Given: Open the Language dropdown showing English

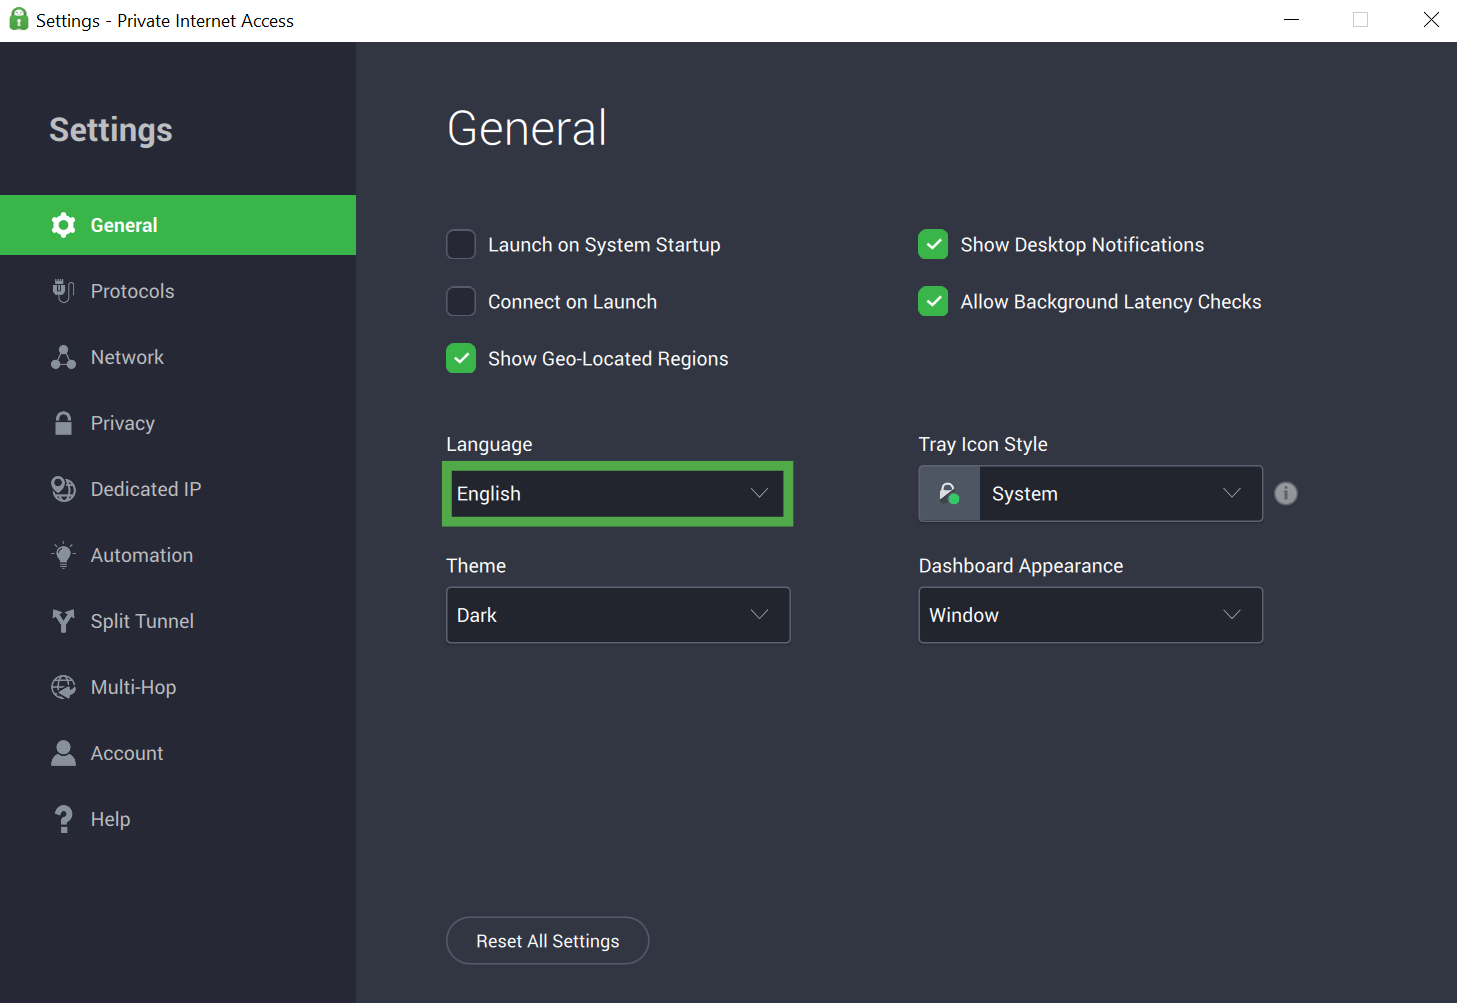Looking at the screenshot, I should (x=618, y=493).
